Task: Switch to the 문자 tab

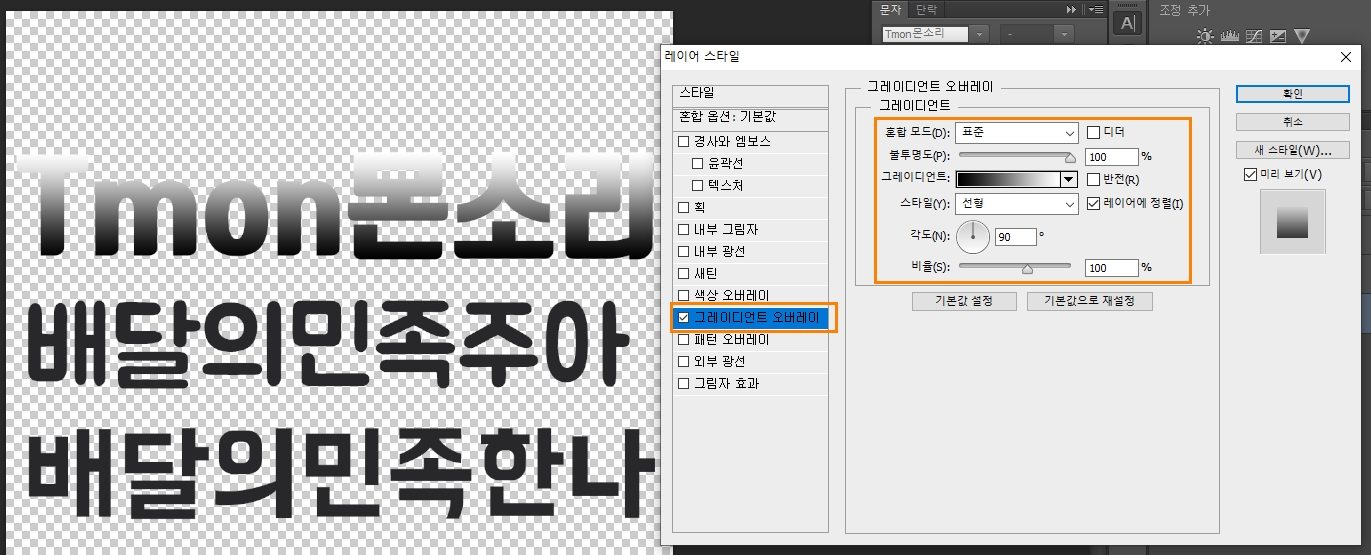Action: tap(890, 9)
